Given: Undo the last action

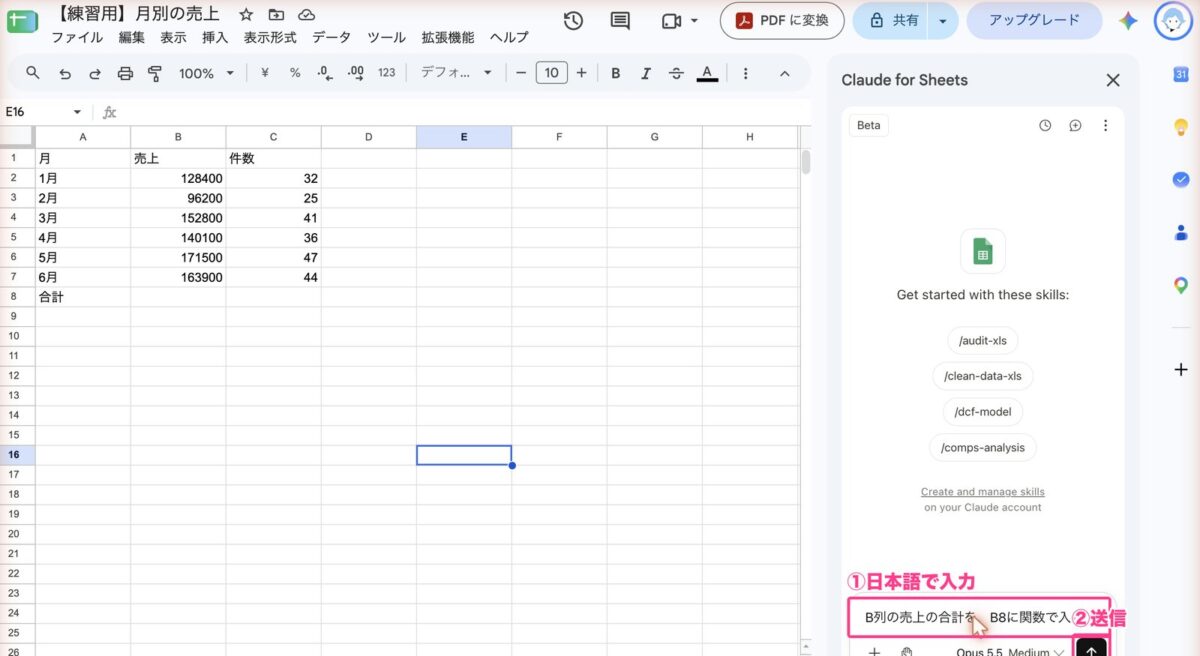Looking at the screenshot, I should [65, 73].
